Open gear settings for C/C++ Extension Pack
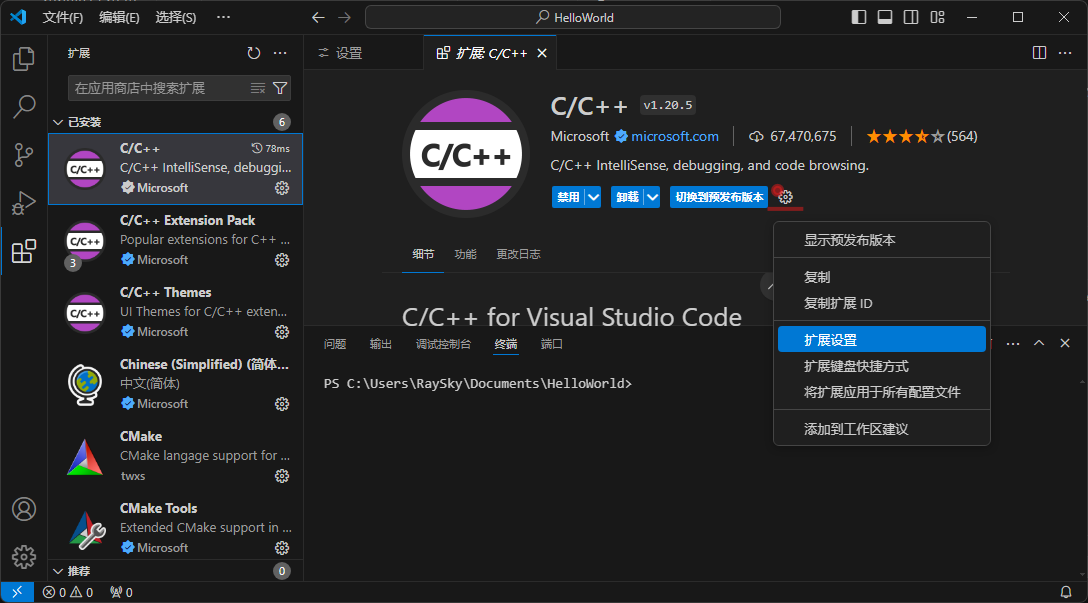Screen dimensions: 1088x603 click(x=282, y=260)
